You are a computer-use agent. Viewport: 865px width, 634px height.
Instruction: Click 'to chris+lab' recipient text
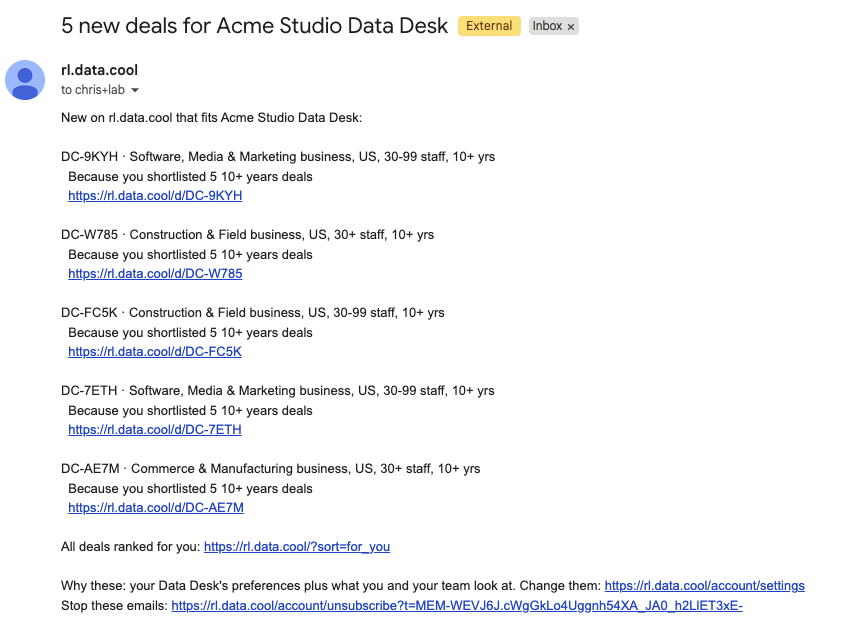pyautogui.click(x=93, y=90)
